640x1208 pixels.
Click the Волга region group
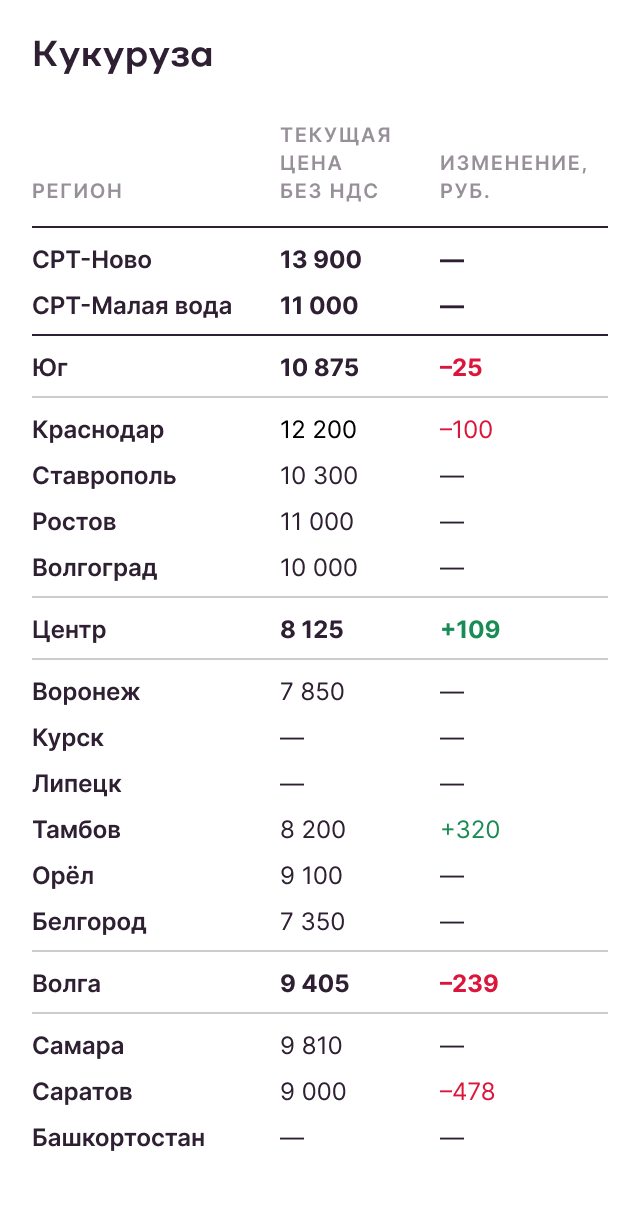[x=66, y=984]
